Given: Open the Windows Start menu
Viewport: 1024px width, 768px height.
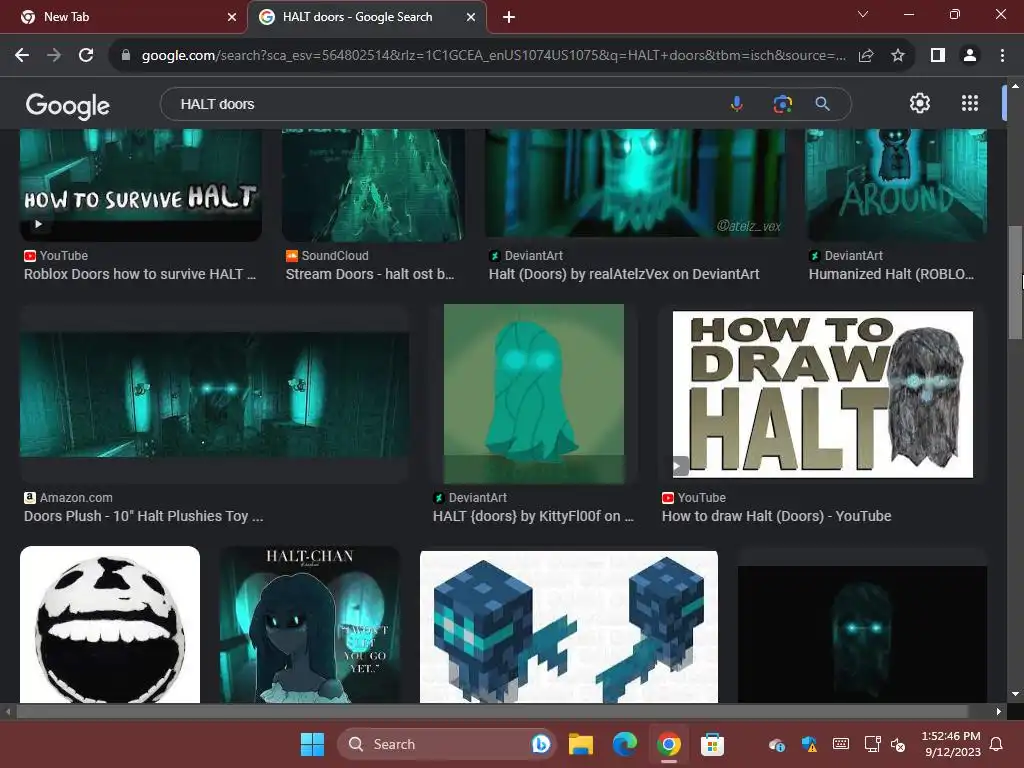Looking at the screenshot, I should (312, 744).
